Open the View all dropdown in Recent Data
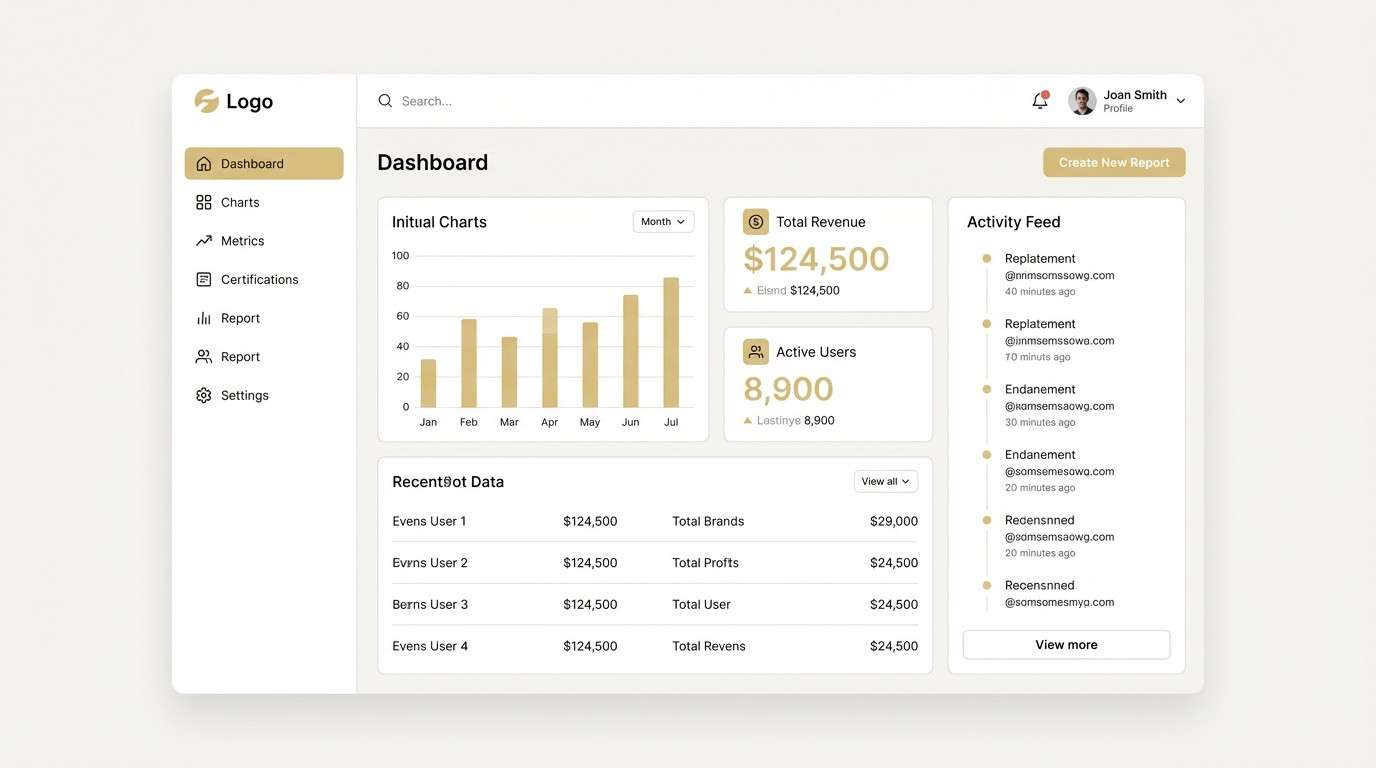This screenshot has height=768, width=1376. click(x=886, y=479)
